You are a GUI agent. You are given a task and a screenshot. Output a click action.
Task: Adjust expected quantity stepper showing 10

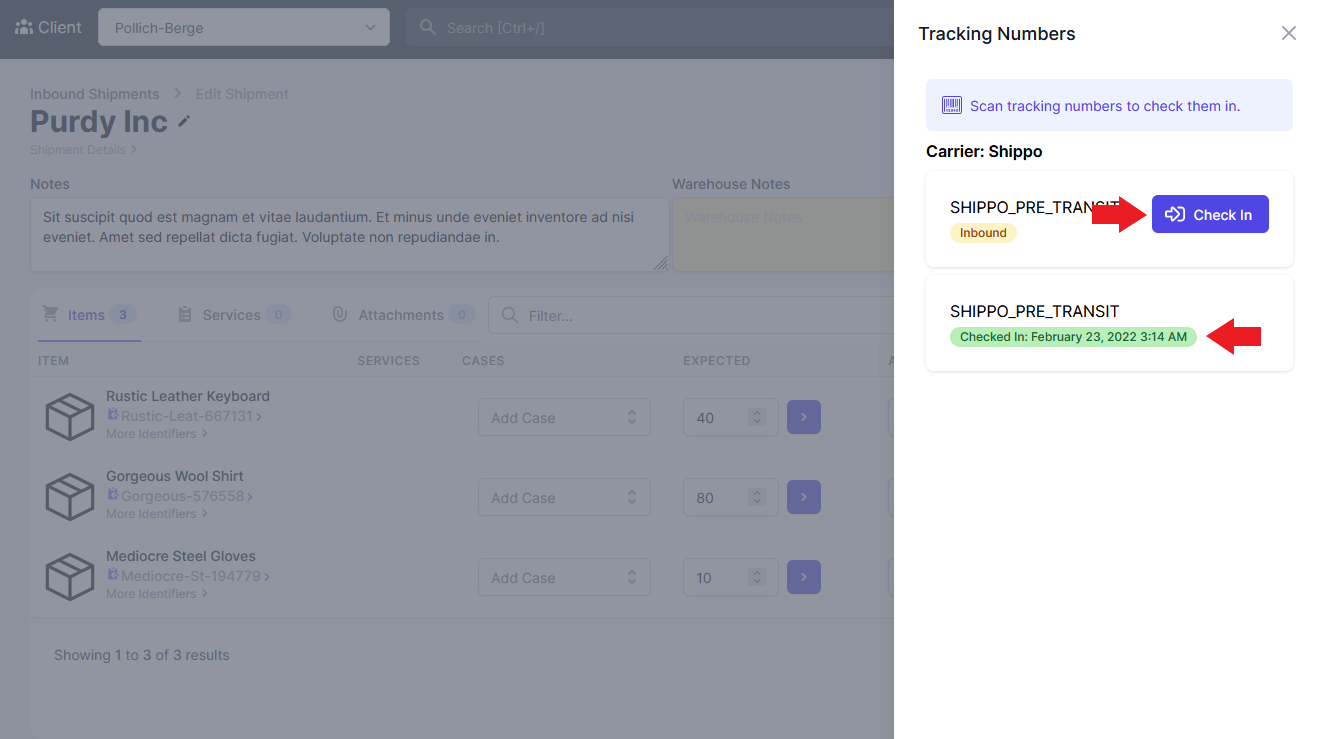point(758,578)
